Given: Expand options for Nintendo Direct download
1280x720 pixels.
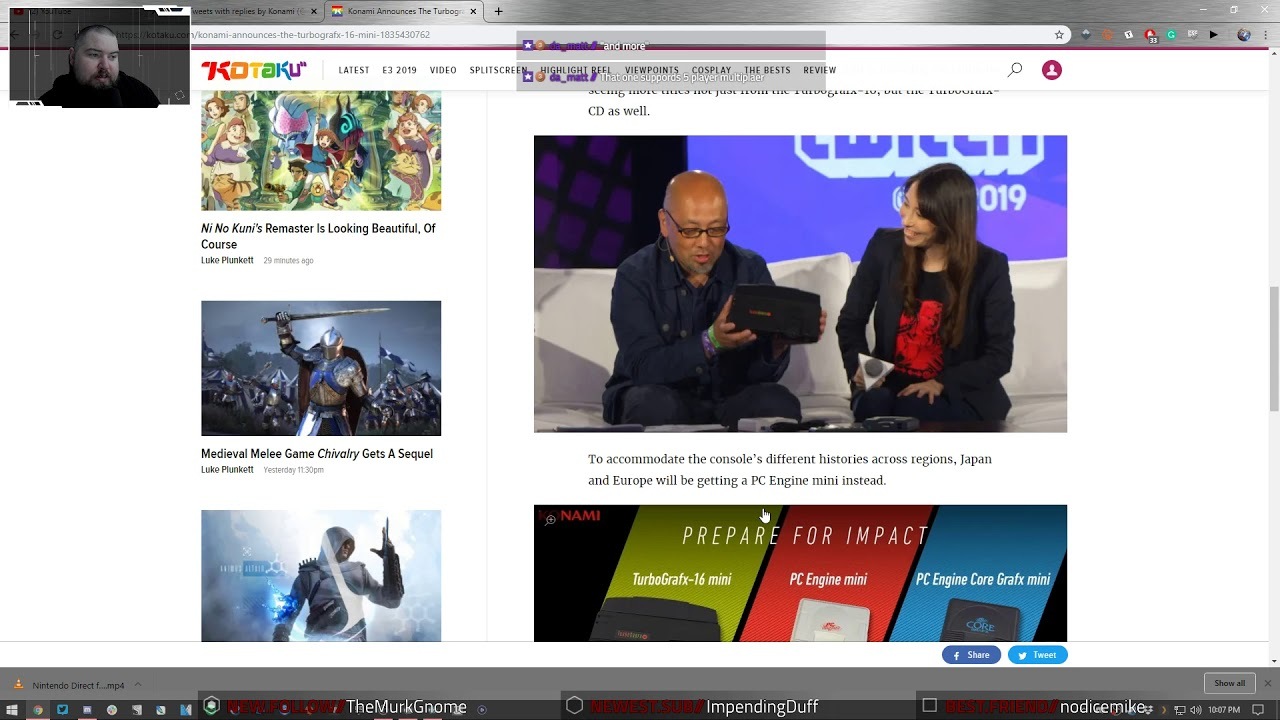Looking at the screenshot, I should pyautogui.click(x=138, y=685).
